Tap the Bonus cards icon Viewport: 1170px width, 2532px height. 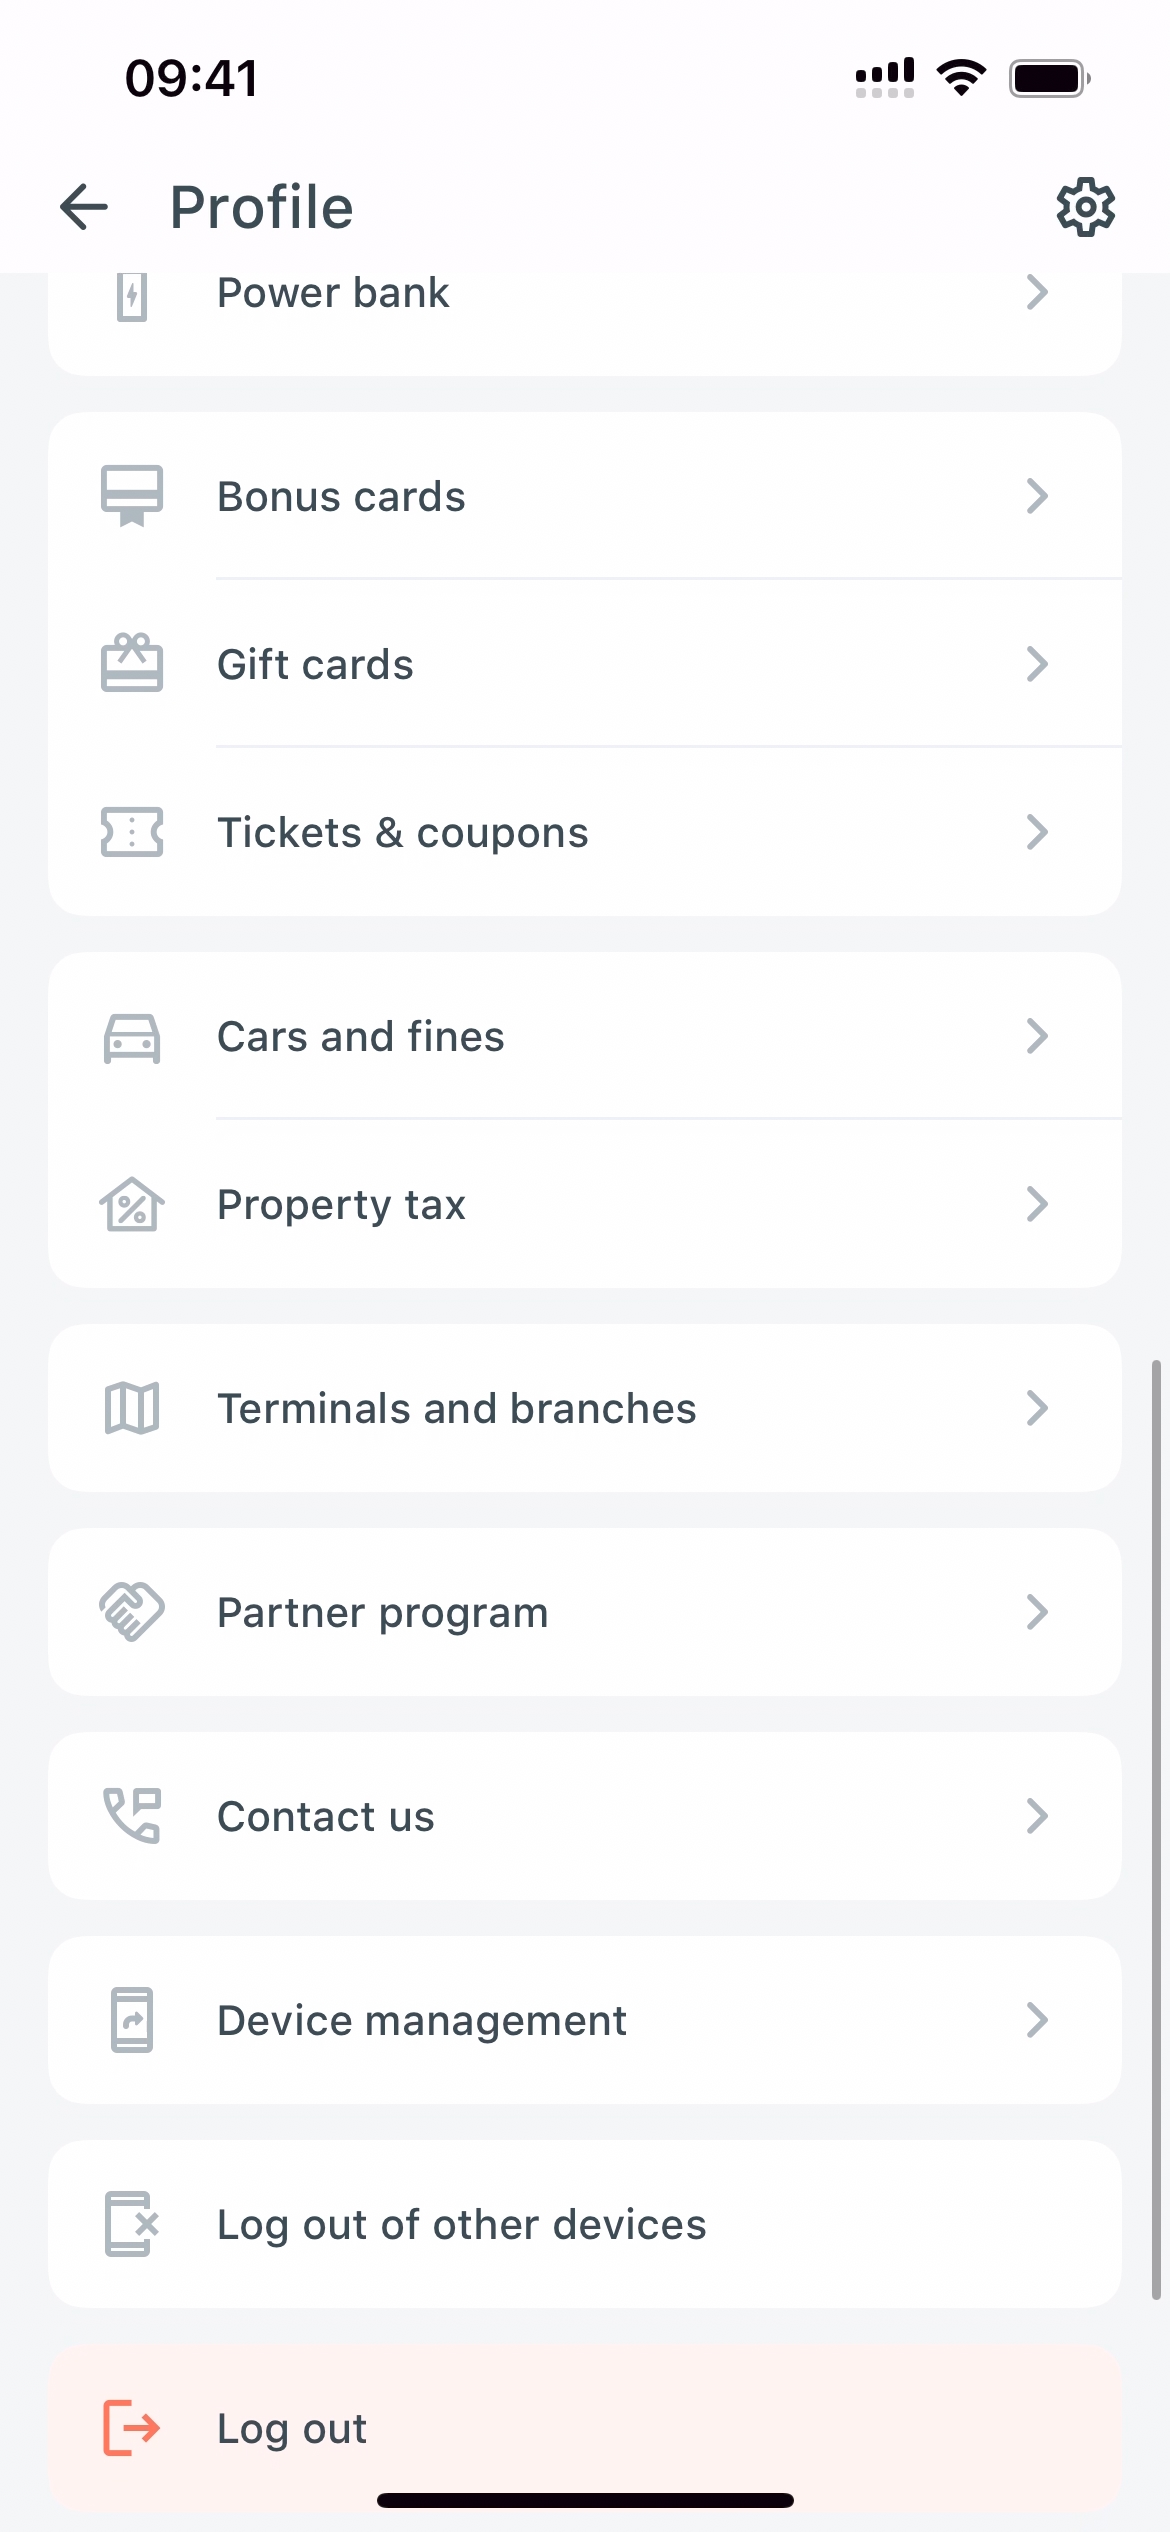[131, 496]
